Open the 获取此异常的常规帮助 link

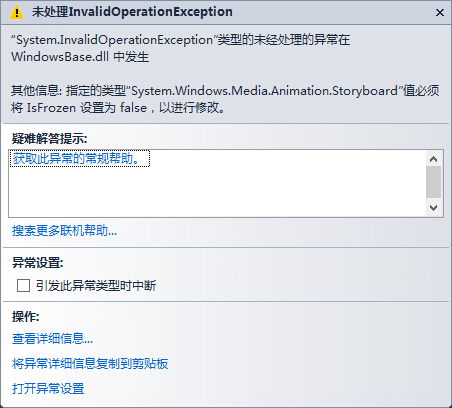(79, 159)
